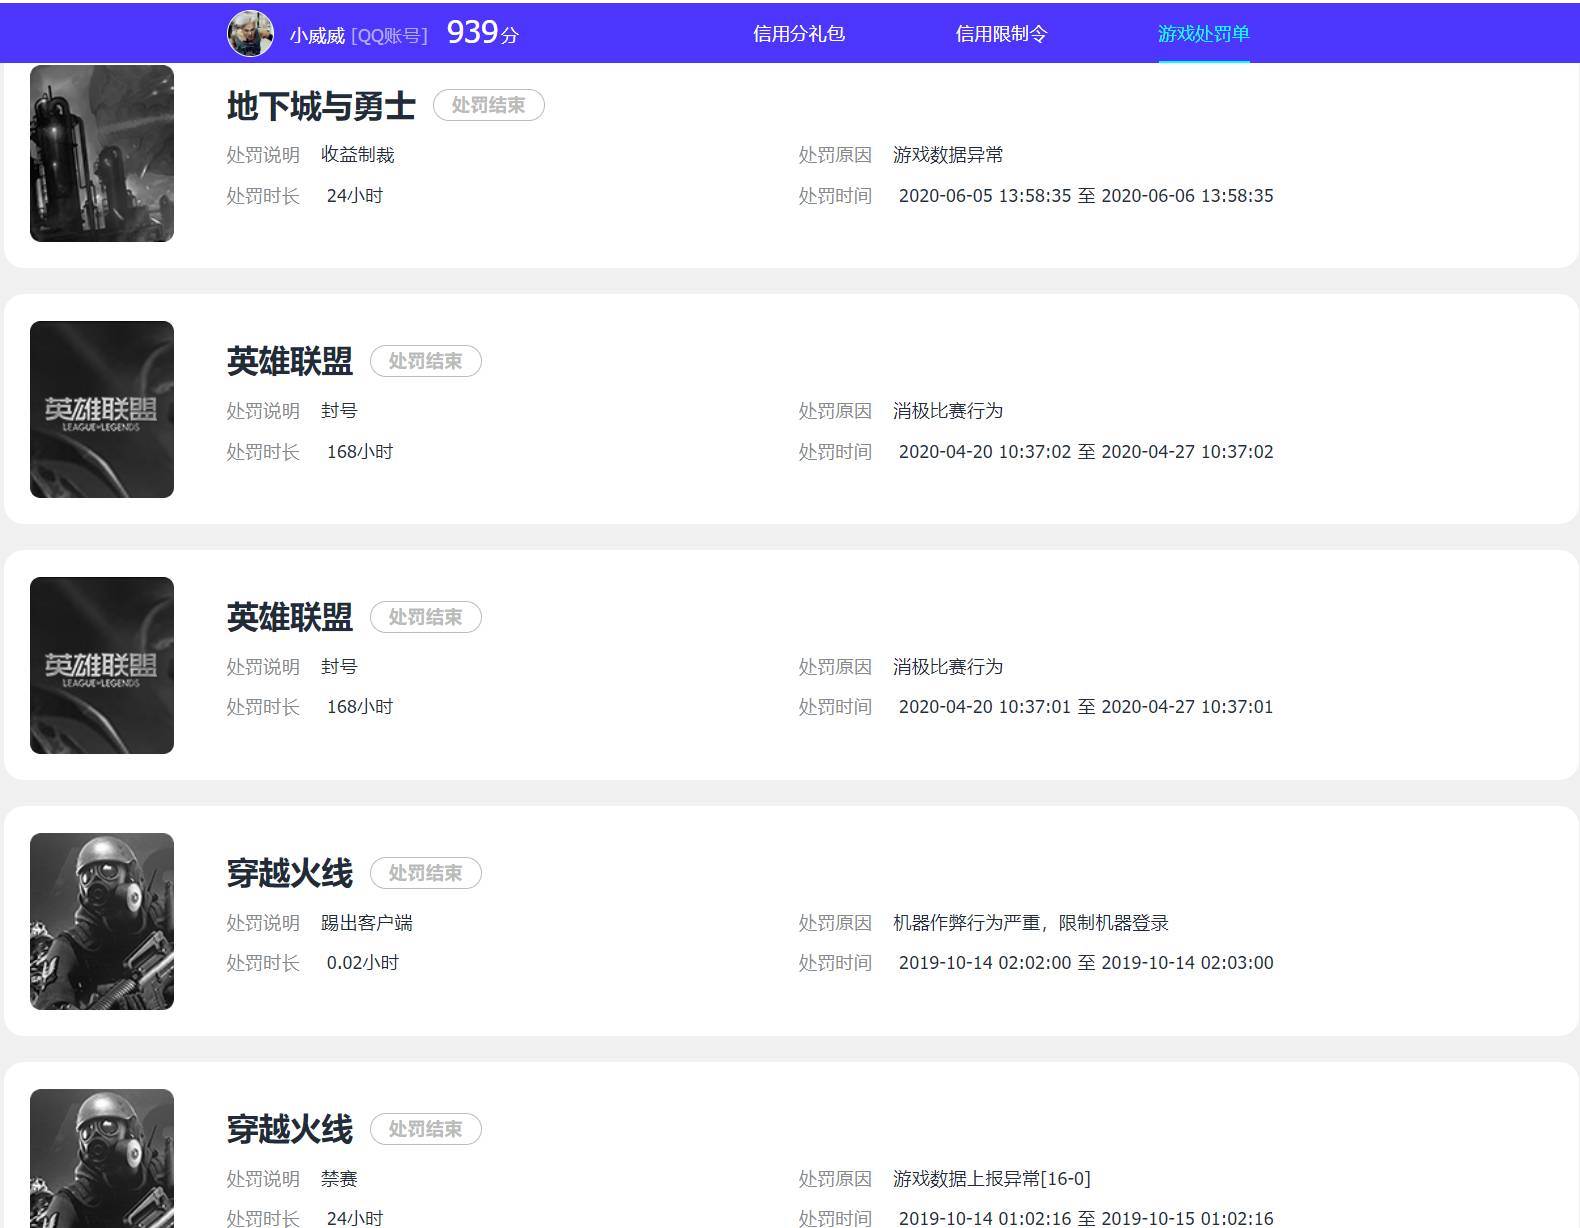Click the username 小威威

coord(317,36)
